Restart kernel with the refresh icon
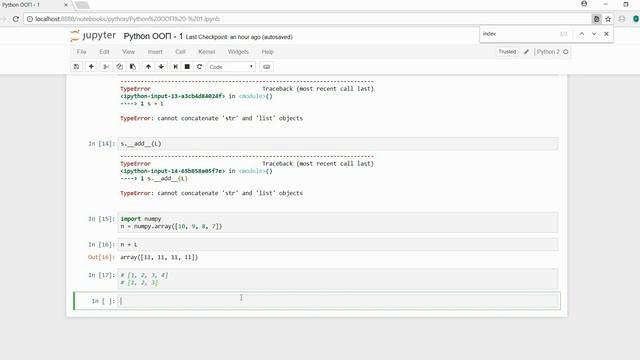640x360 pixels. (x=199, y=67)
